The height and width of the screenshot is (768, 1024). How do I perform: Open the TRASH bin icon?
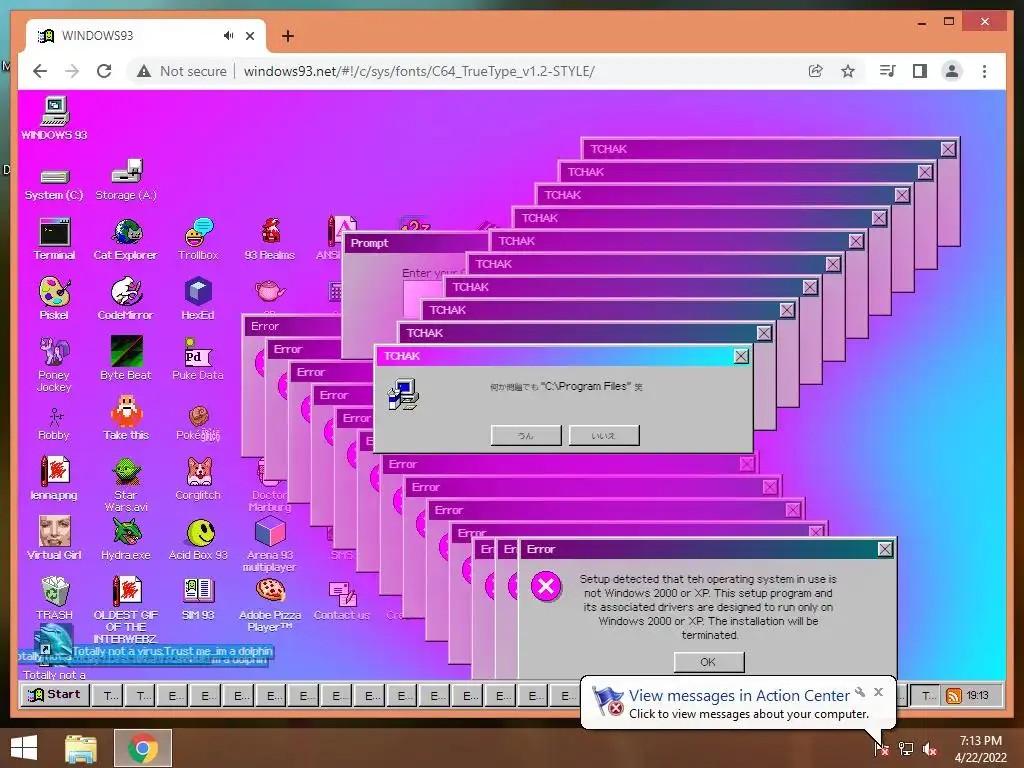click(x=54, y=599)
